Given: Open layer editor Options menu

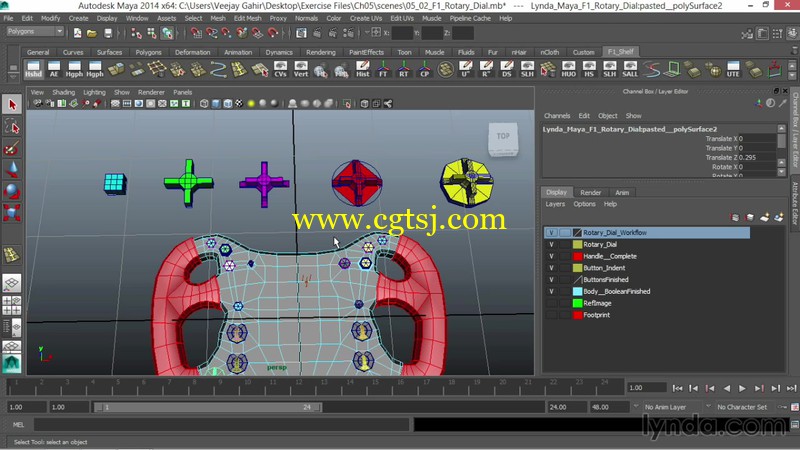Looking at the screenshot, I should [x=584, y=204].
